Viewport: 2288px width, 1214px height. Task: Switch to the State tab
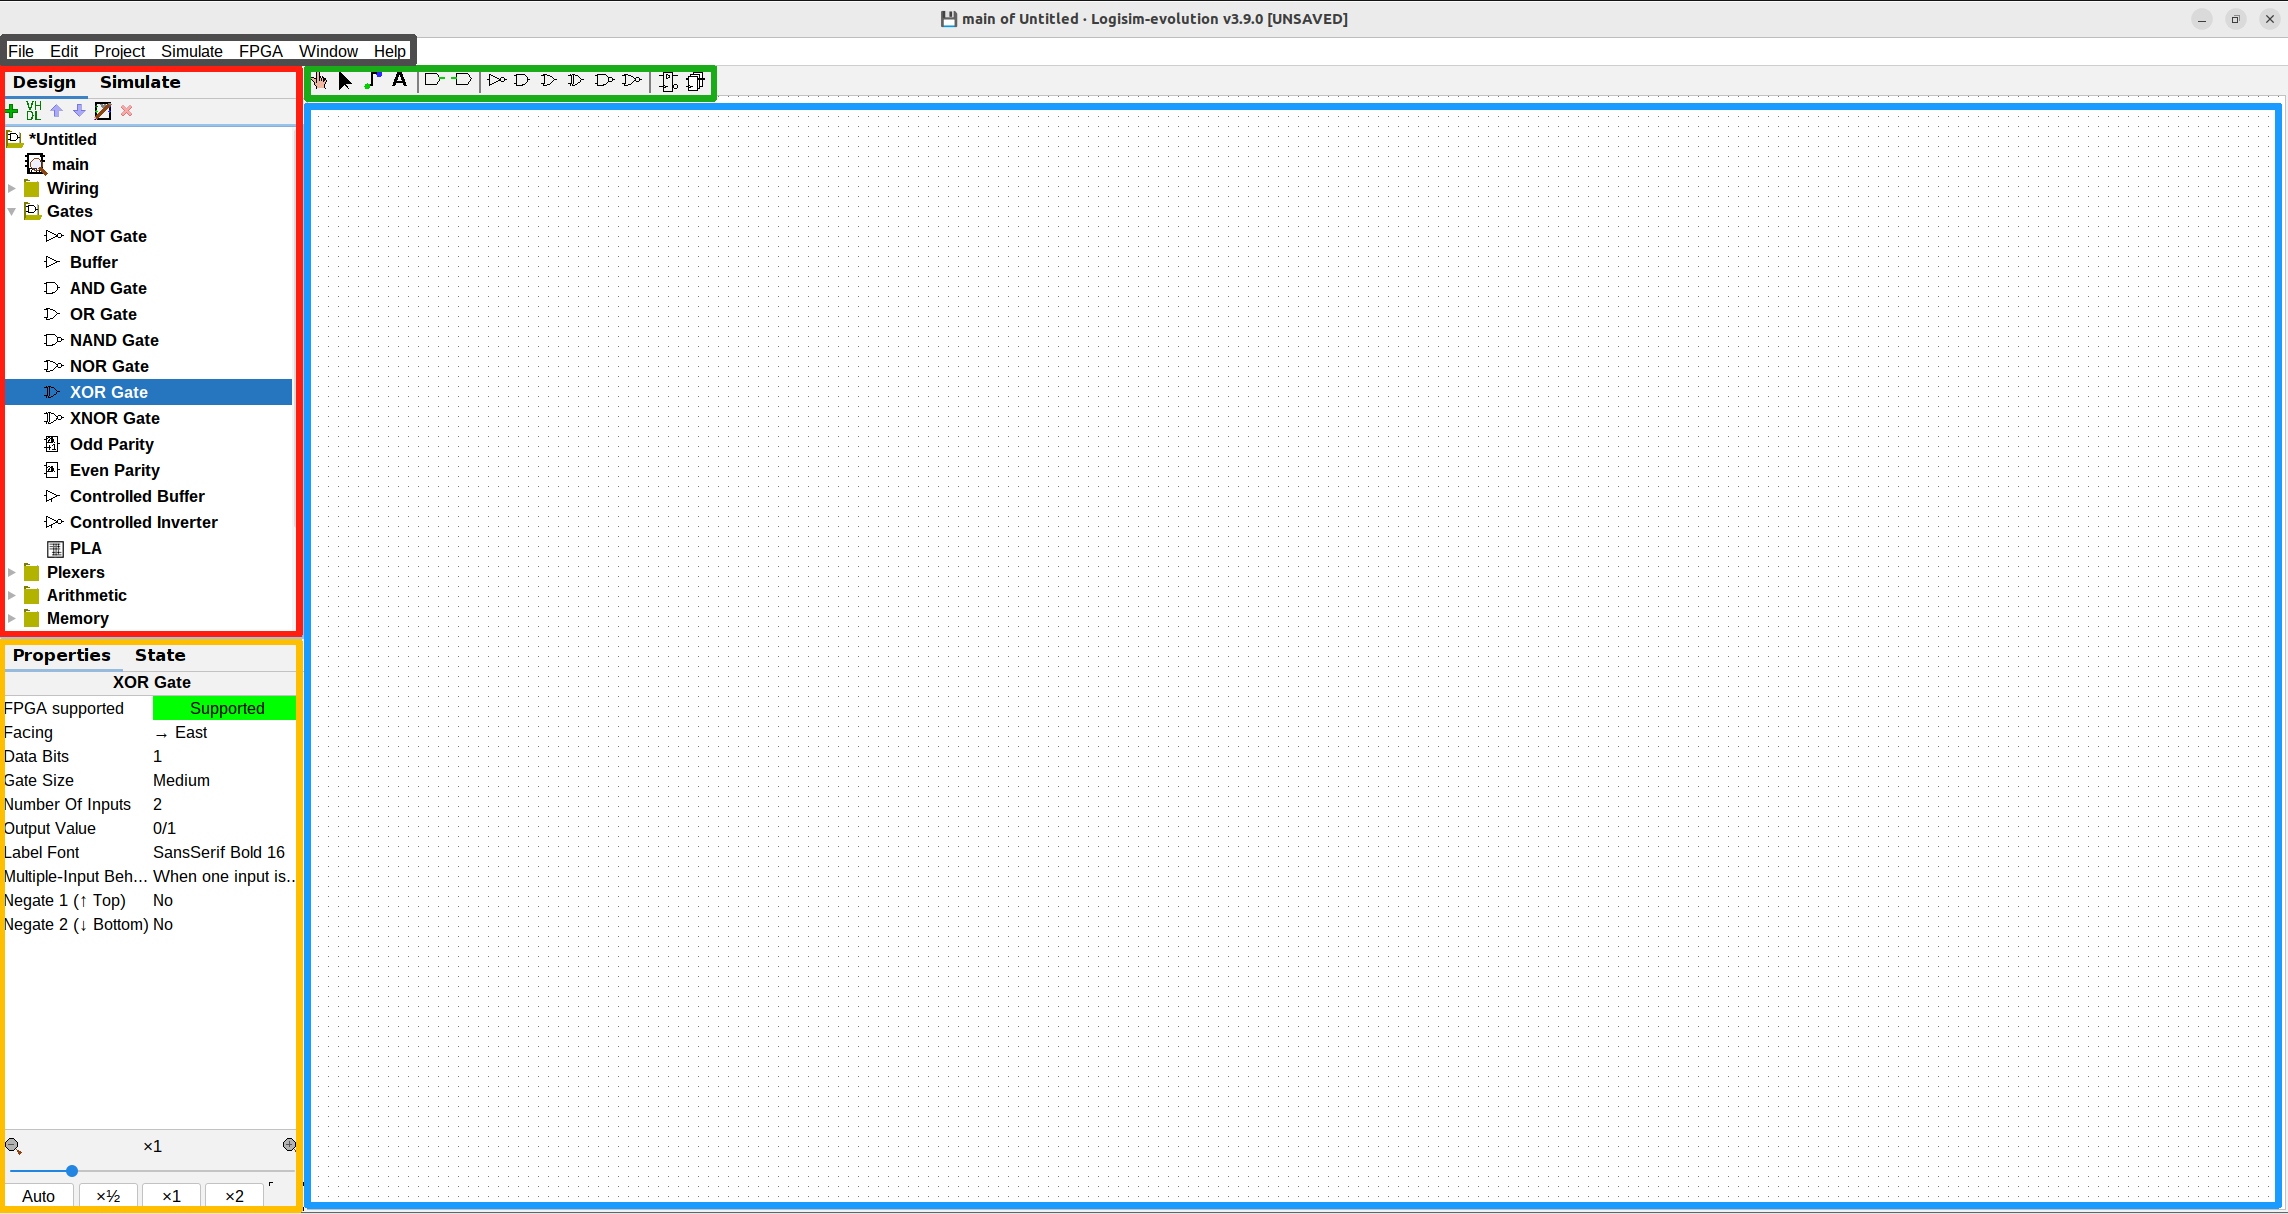tap(160, 655)
